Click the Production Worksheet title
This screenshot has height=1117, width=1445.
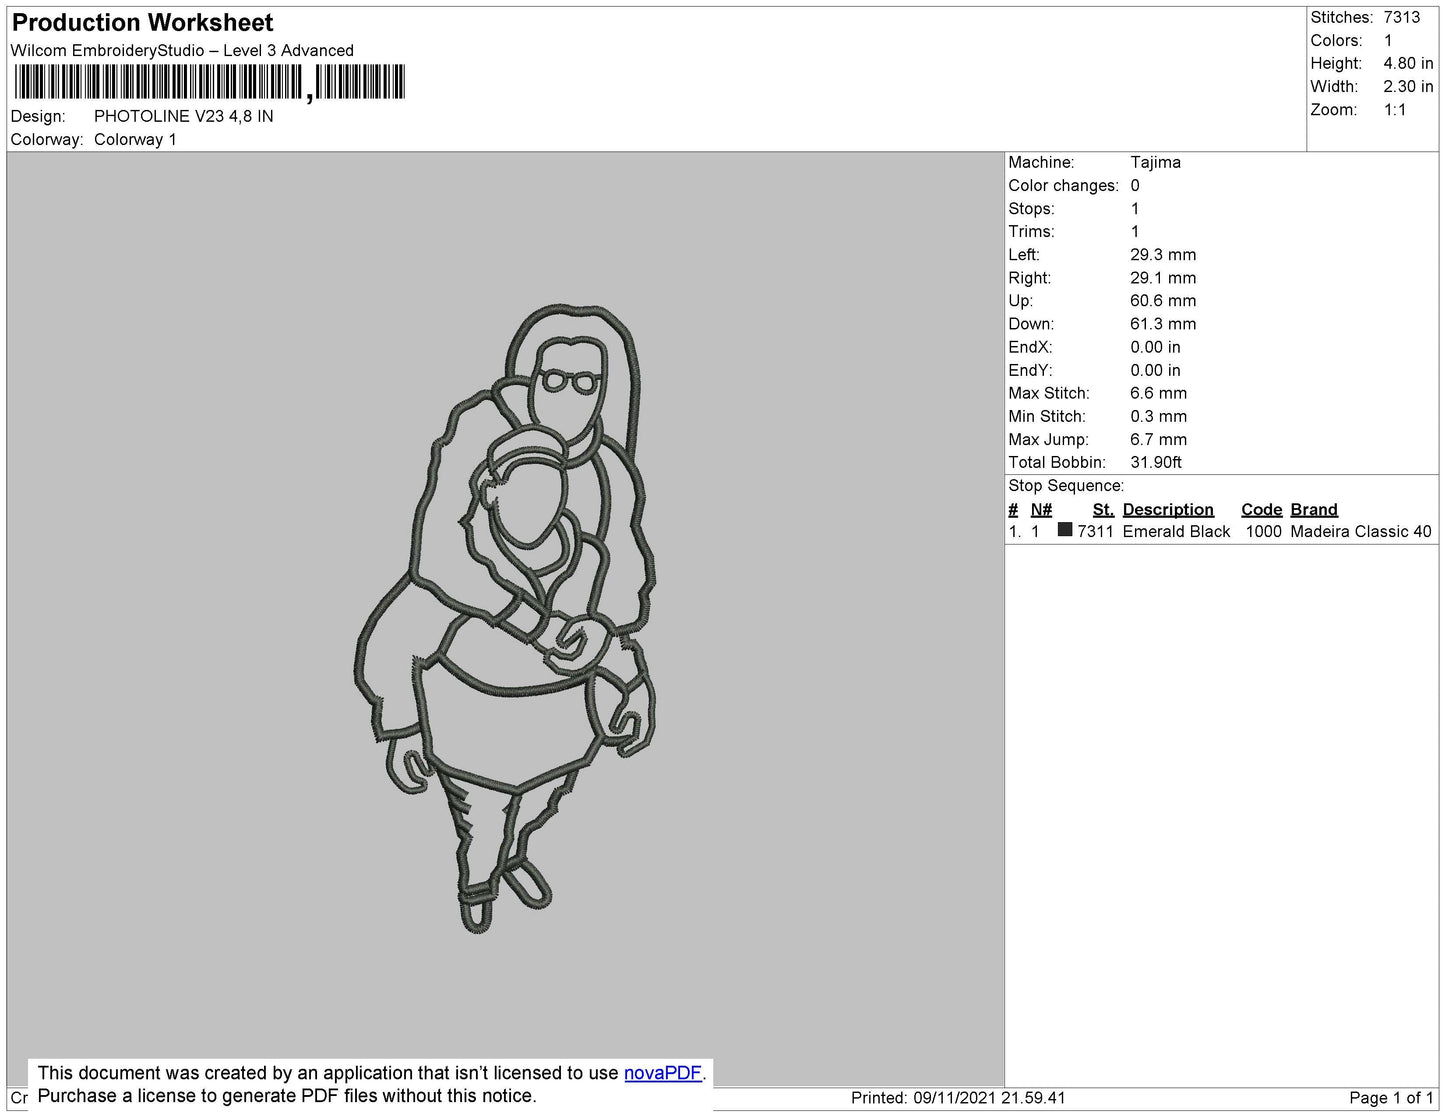coord(142,22)
